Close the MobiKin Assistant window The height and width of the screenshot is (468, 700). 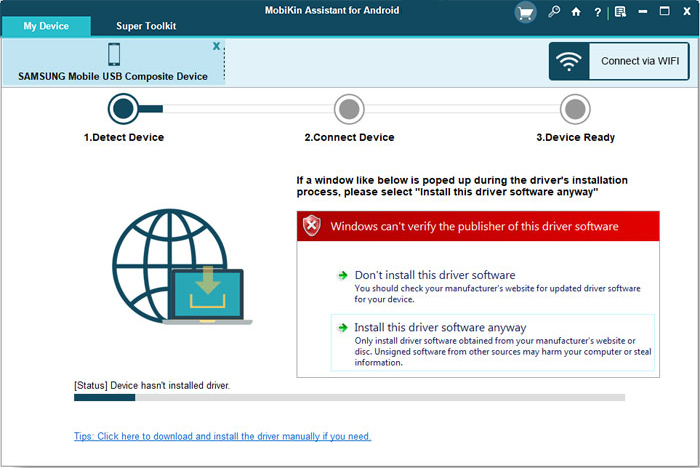687,12
